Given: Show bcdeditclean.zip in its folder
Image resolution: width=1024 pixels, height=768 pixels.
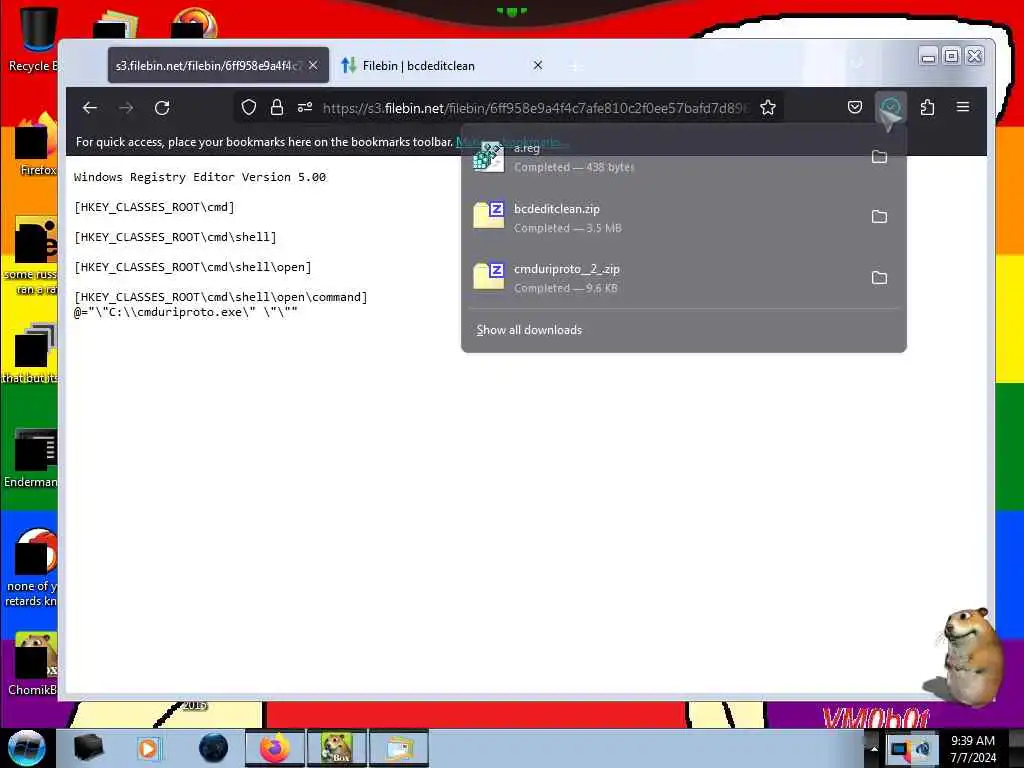Looking at the screenshot, I should [x=879, y=217].
